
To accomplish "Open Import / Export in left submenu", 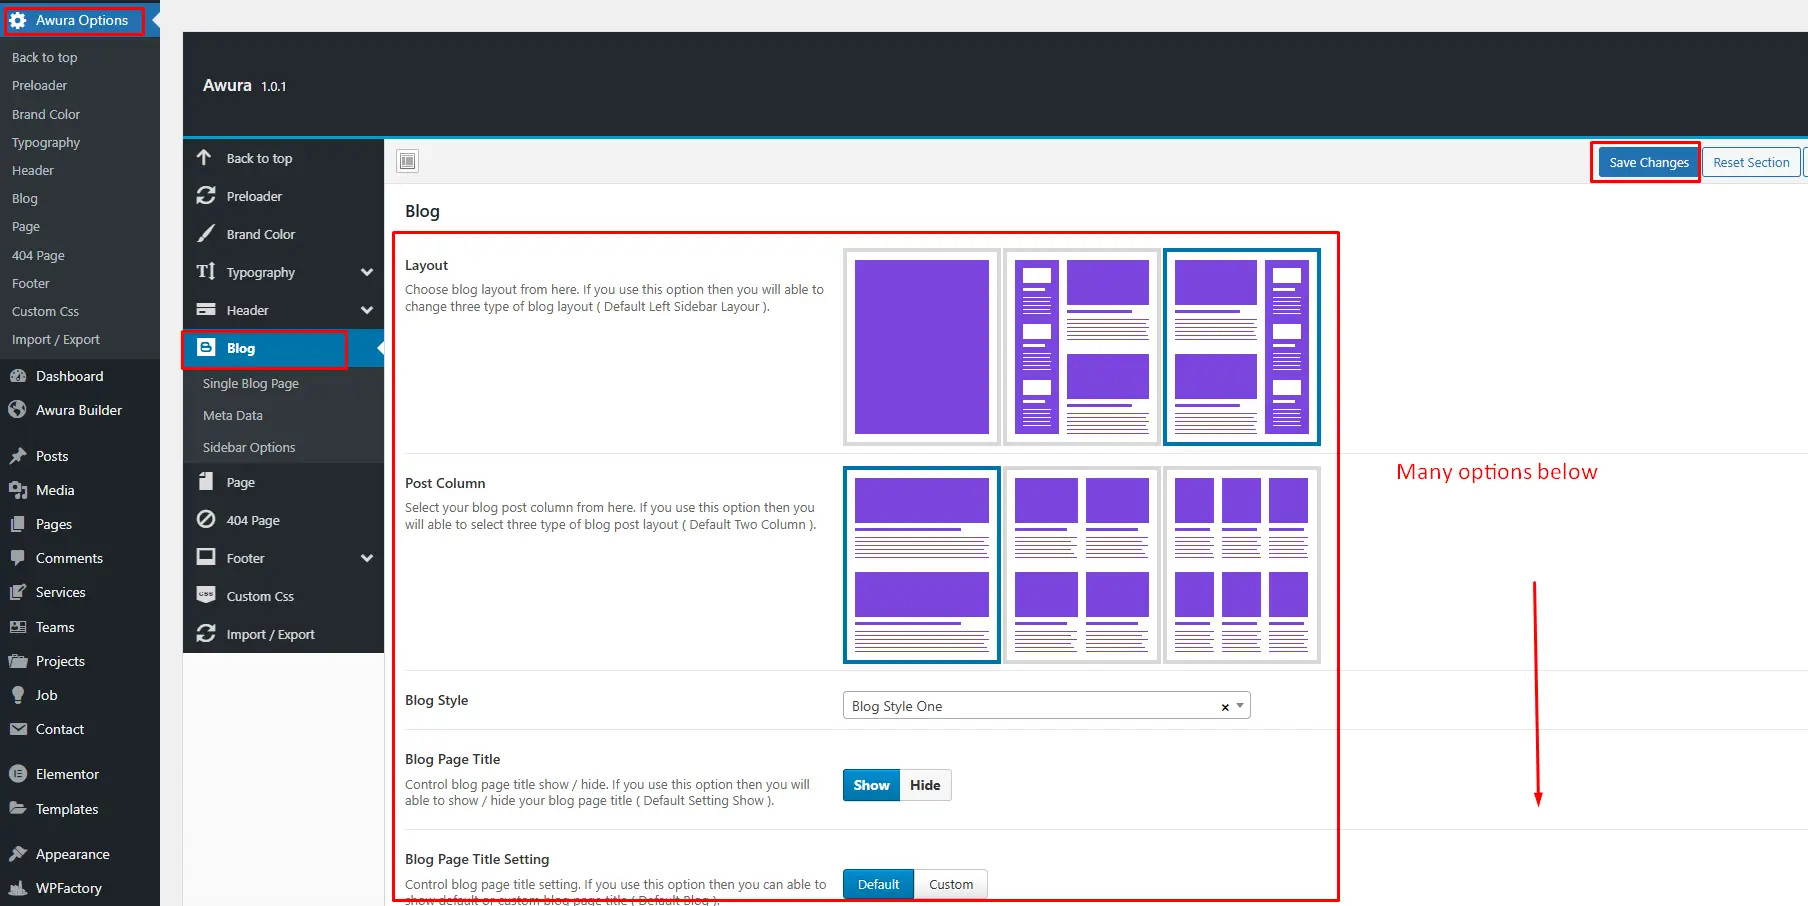I will point(56,340).
